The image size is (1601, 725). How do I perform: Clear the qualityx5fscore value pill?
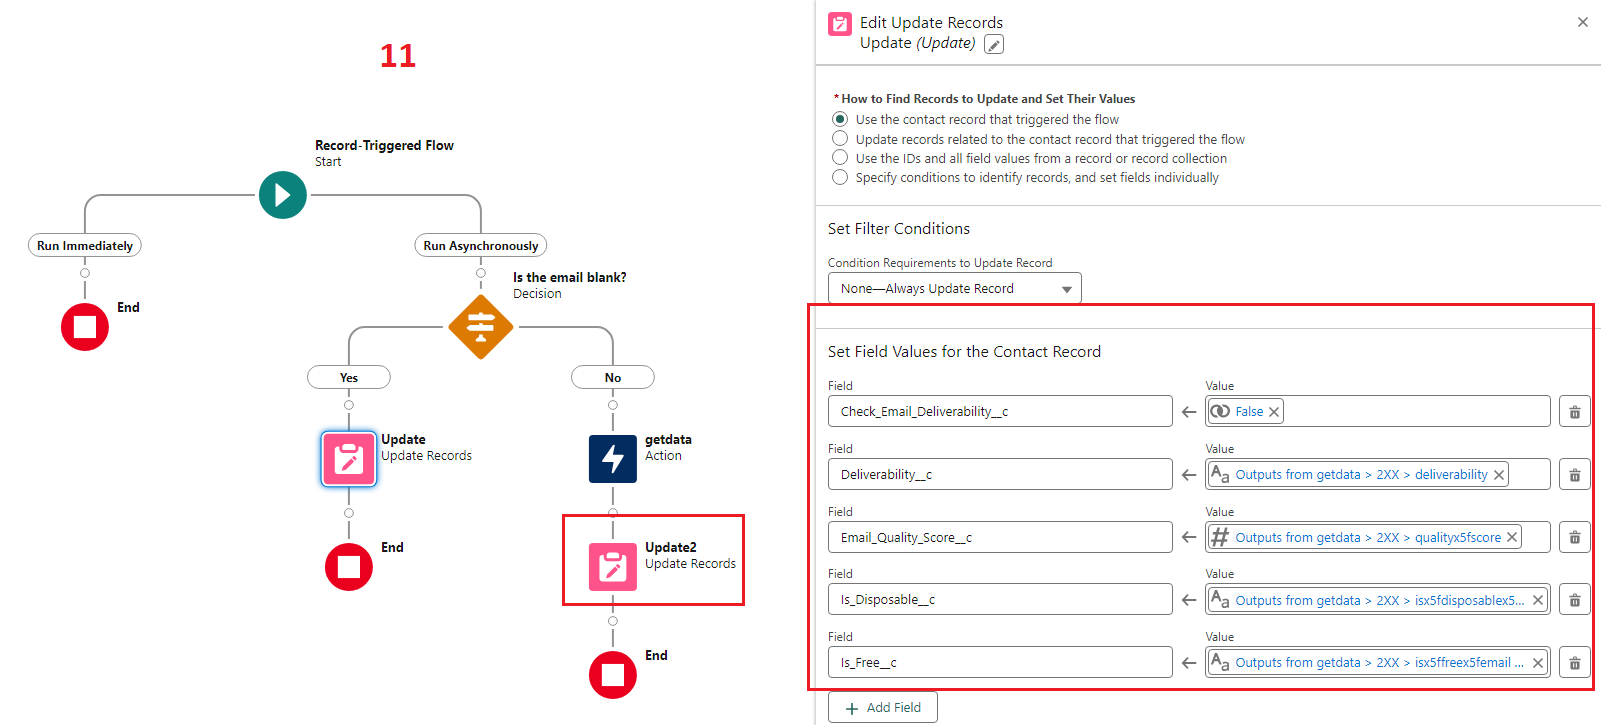tap(1512, 538)
